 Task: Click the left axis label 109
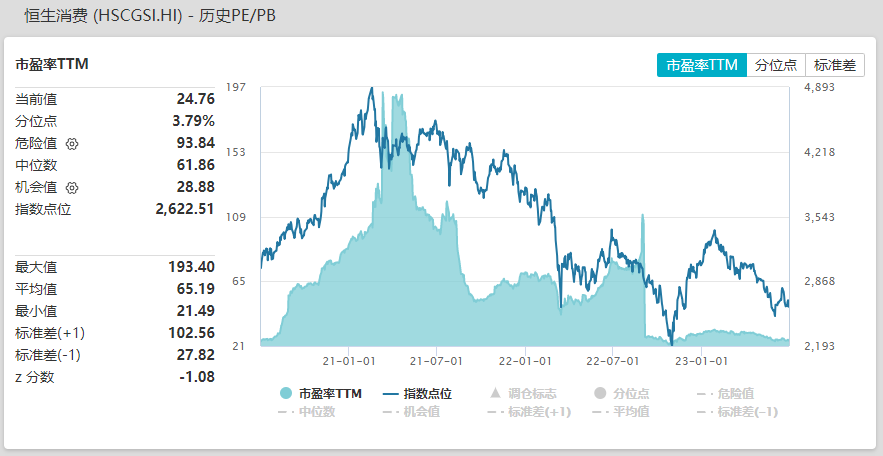[x=234, y=217]
